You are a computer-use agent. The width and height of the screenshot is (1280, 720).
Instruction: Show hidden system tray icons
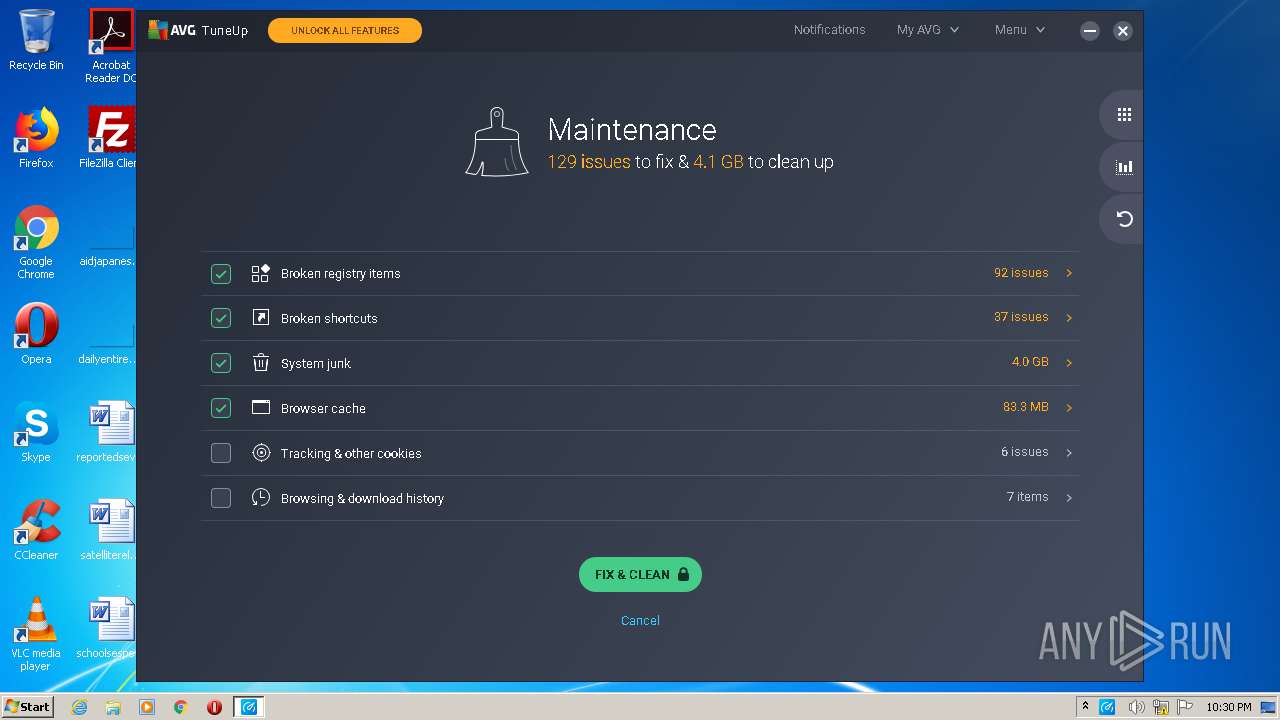[x=1085, y=707]
